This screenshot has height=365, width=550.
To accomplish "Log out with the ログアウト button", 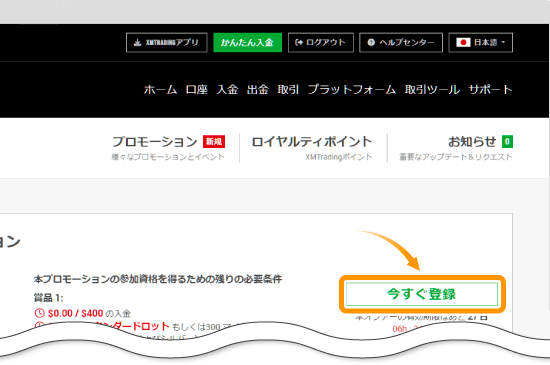I will [x=321, y=42].
